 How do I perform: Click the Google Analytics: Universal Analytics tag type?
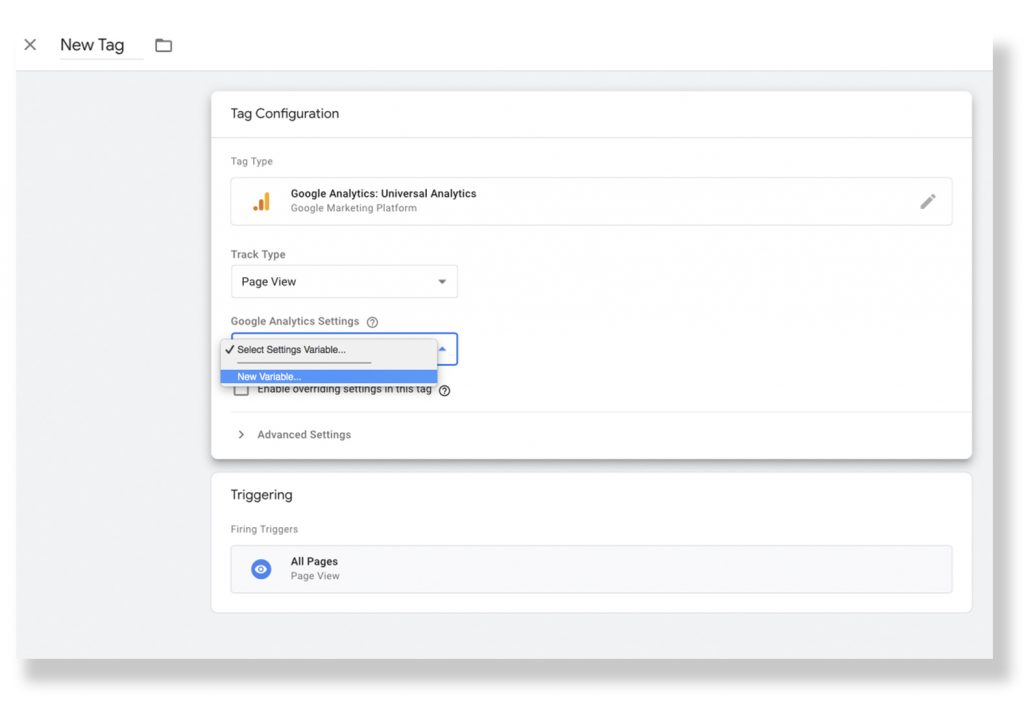point(591,201)
